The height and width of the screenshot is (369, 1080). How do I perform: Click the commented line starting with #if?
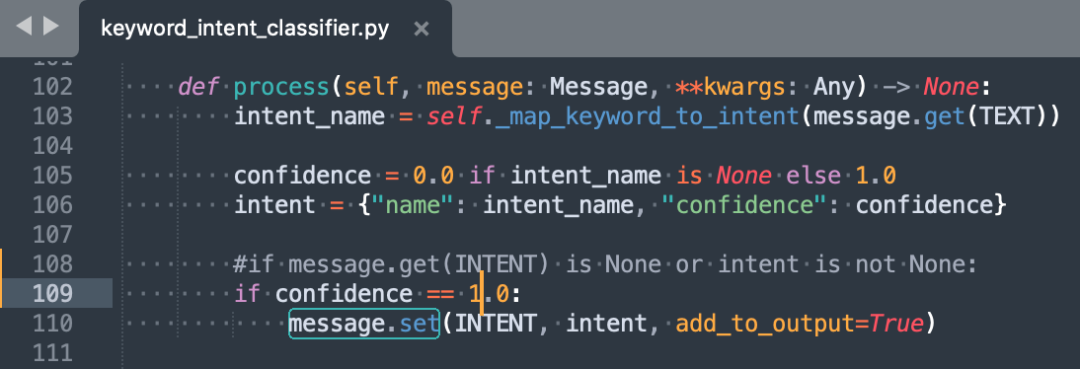point(605,264)
